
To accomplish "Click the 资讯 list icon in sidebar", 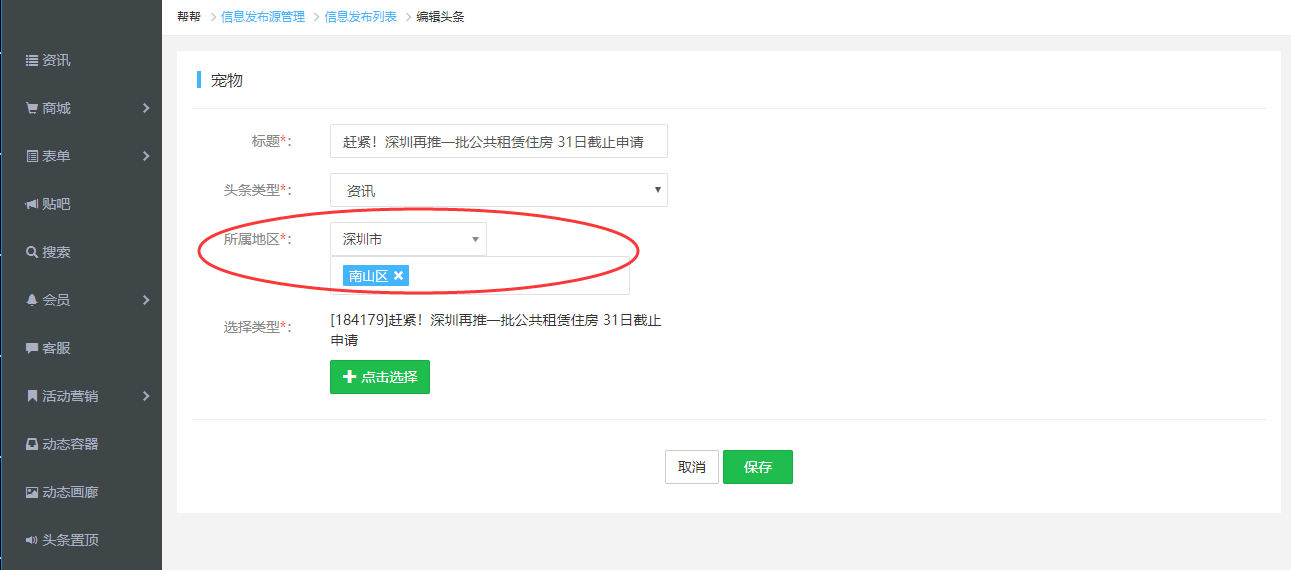I will tap(32, 61).
